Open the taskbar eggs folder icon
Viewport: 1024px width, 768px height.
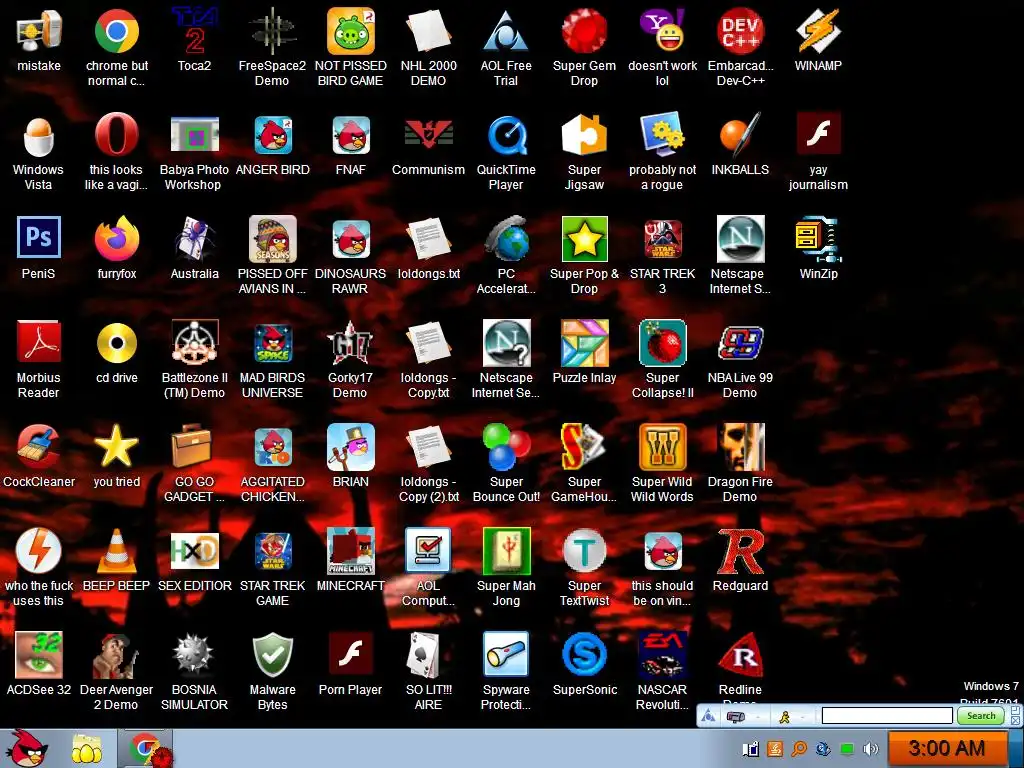pos(86,750)
